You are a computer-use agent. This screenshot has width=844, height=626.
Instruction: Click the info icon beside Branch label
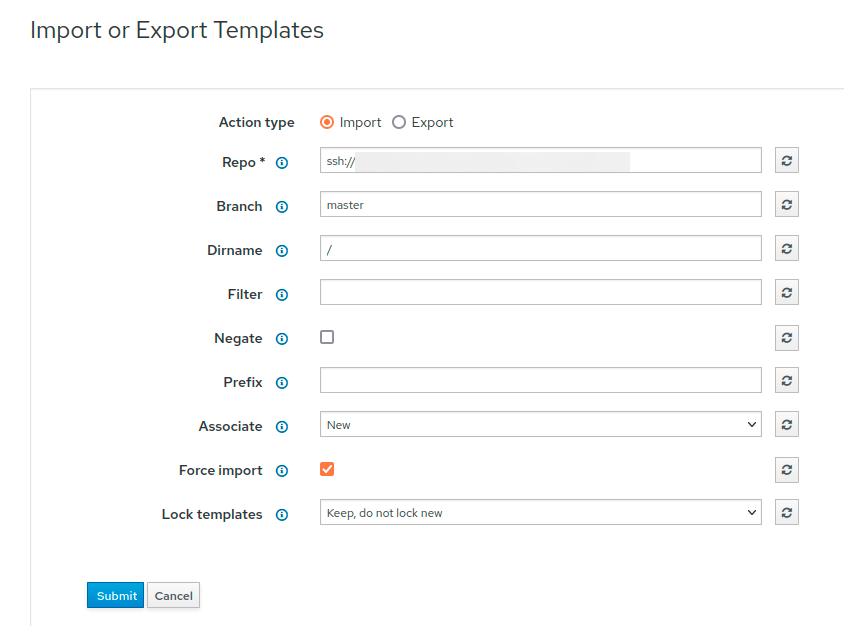point(282,207)
